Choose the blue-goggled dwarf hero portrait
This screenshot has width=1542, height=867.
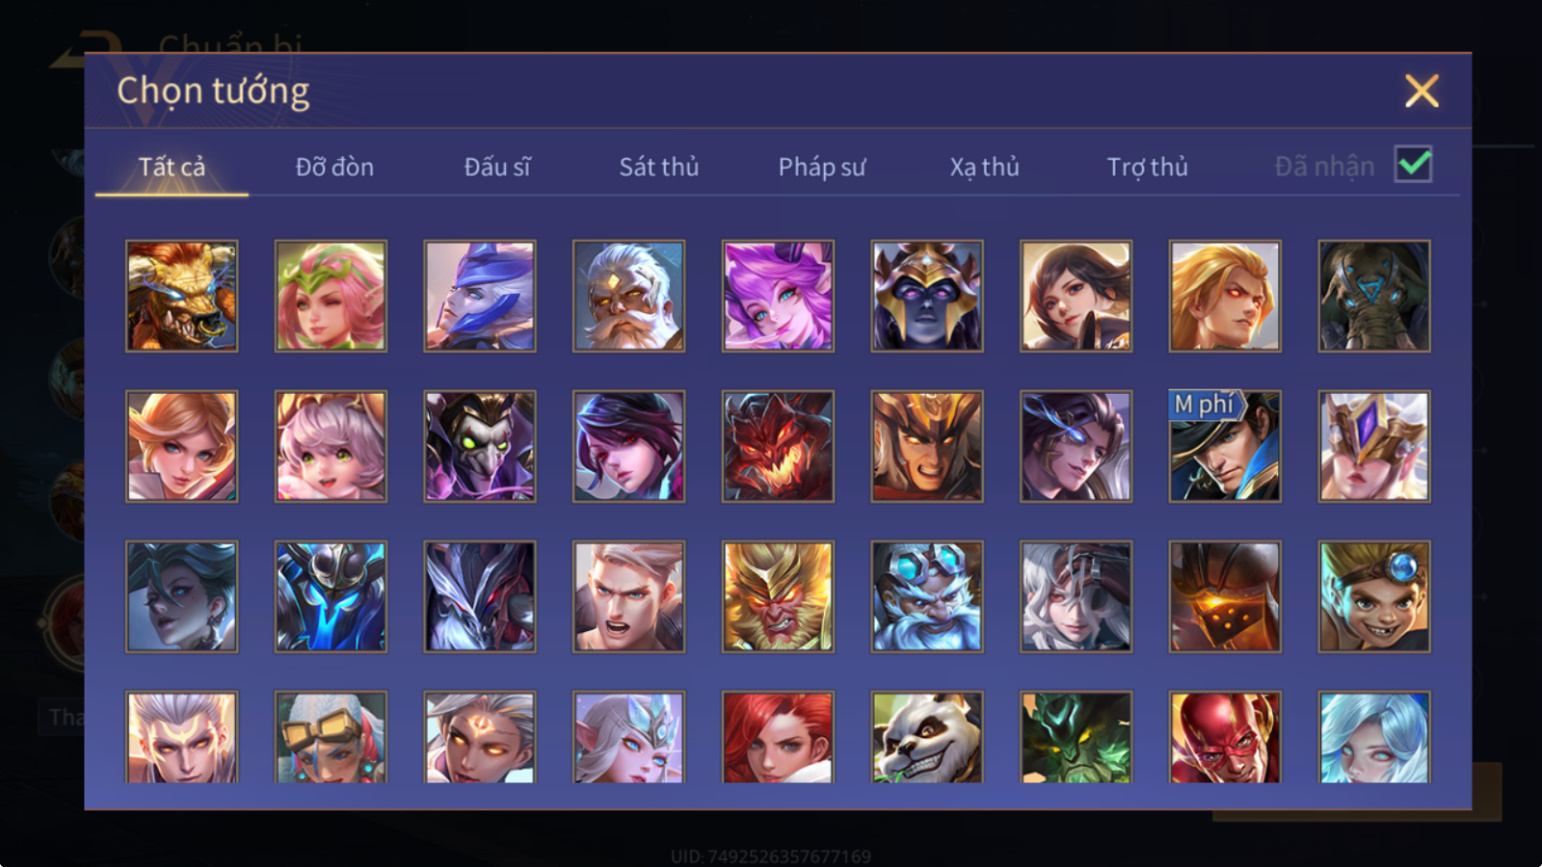pos(927,597)
